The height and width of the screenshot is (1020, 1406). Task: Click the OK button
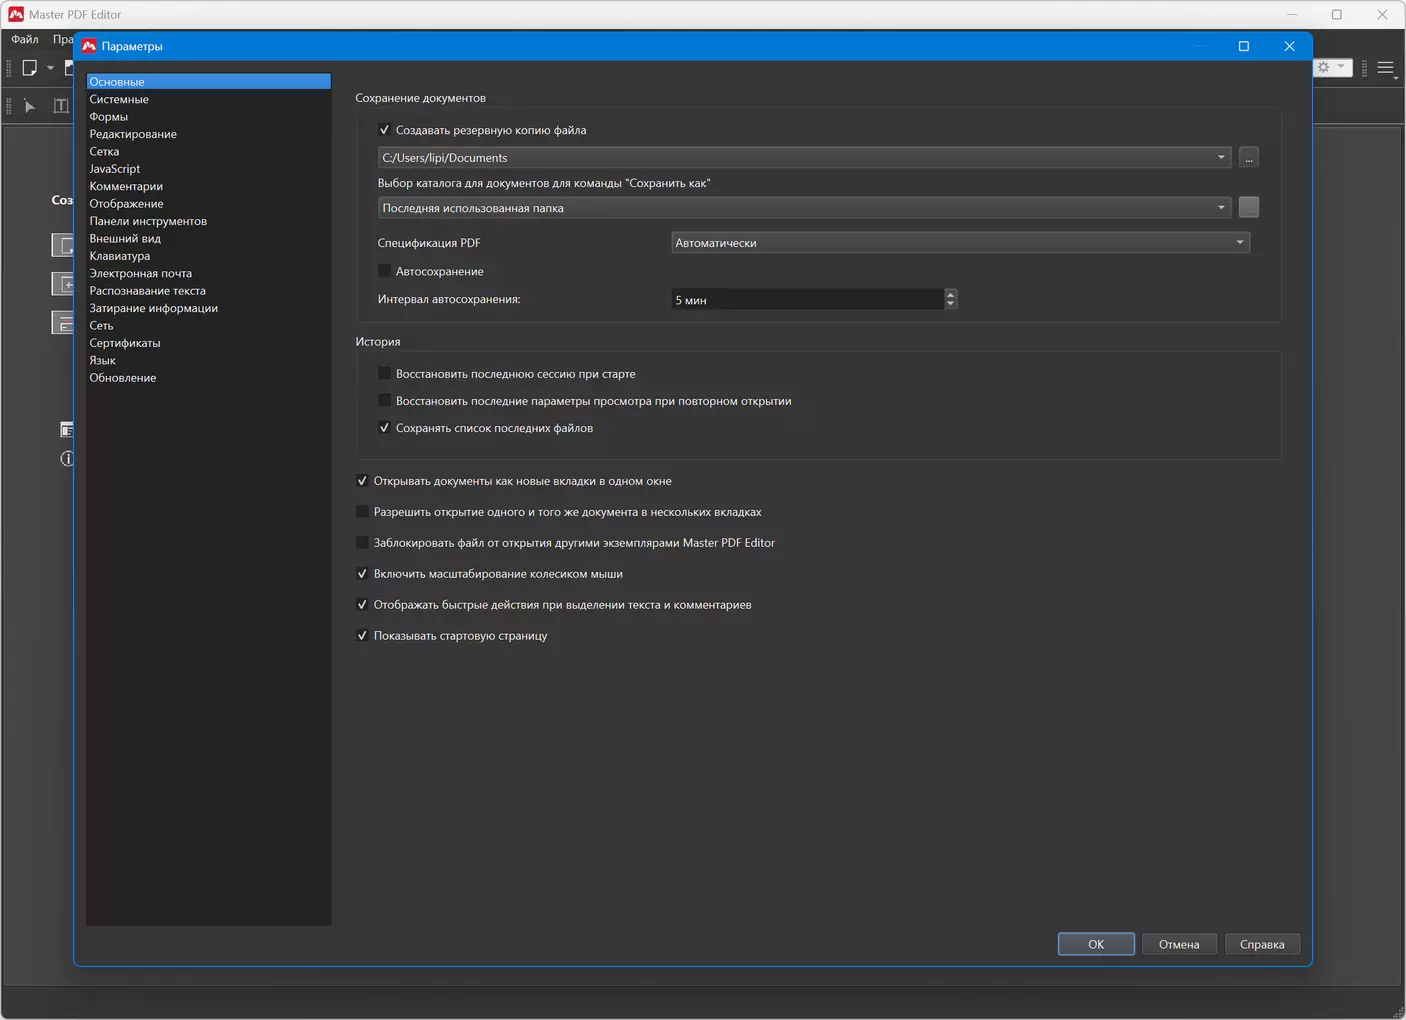point(1095,944)
